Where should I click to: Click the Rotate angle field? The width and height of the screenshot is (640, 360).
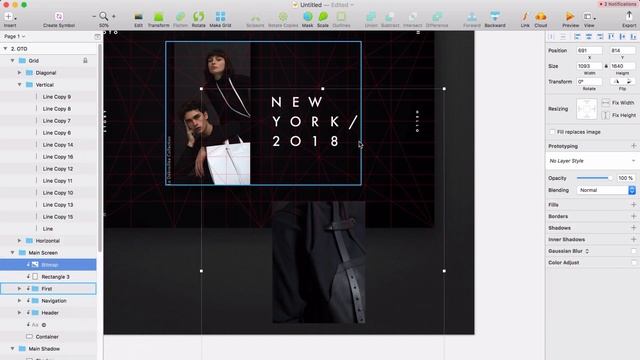pos(589,82)
